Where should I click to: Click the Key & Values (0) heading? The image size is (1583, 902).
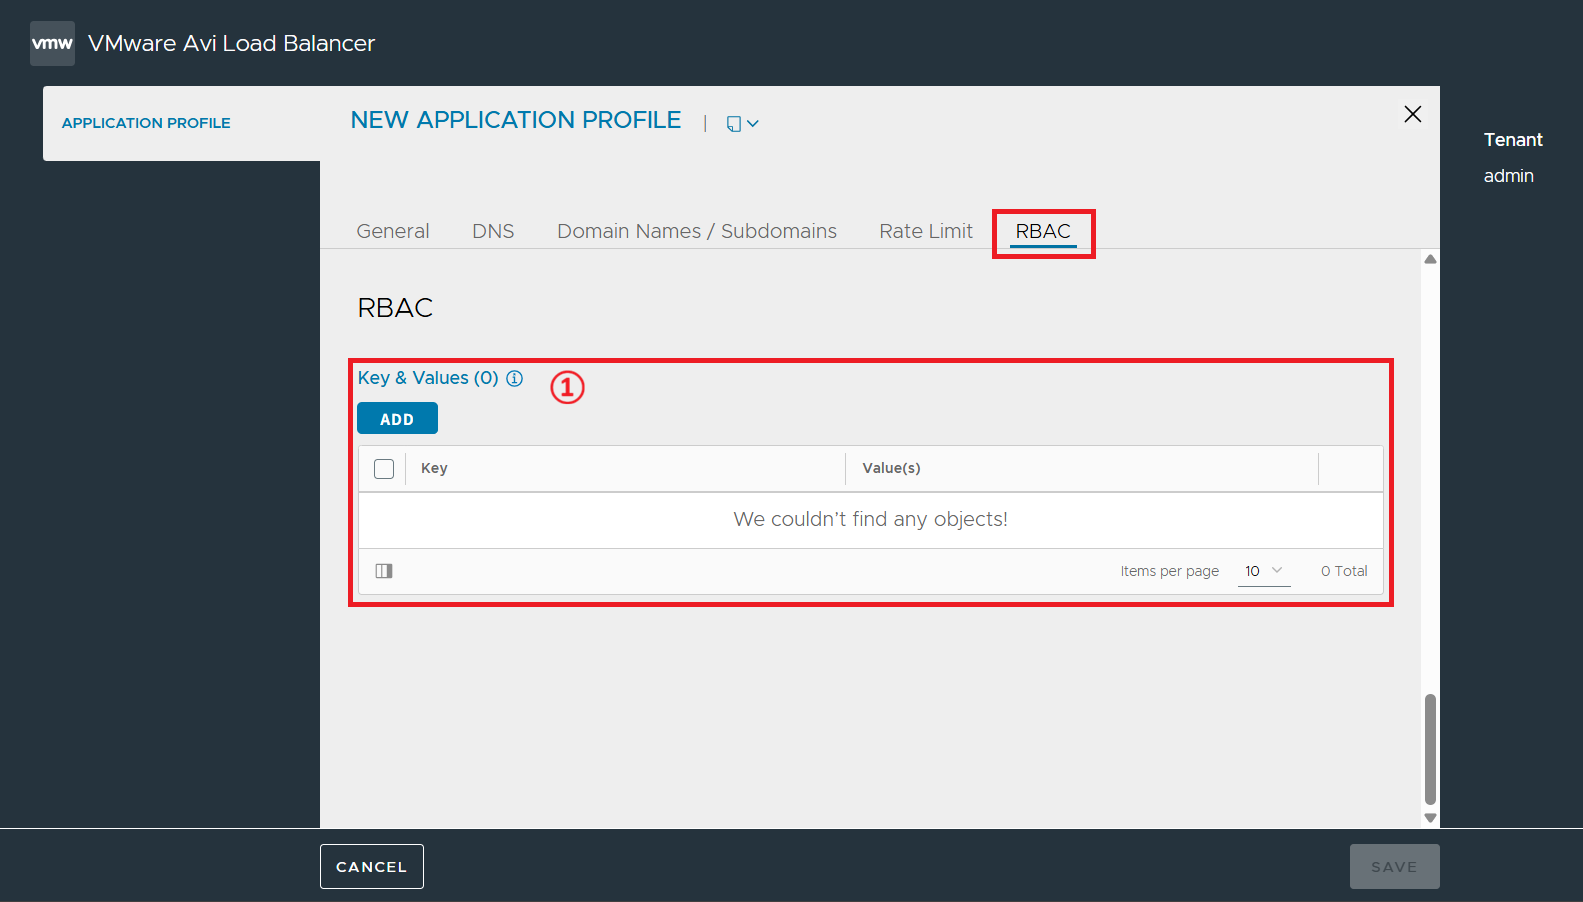click(x=428, y=378)
